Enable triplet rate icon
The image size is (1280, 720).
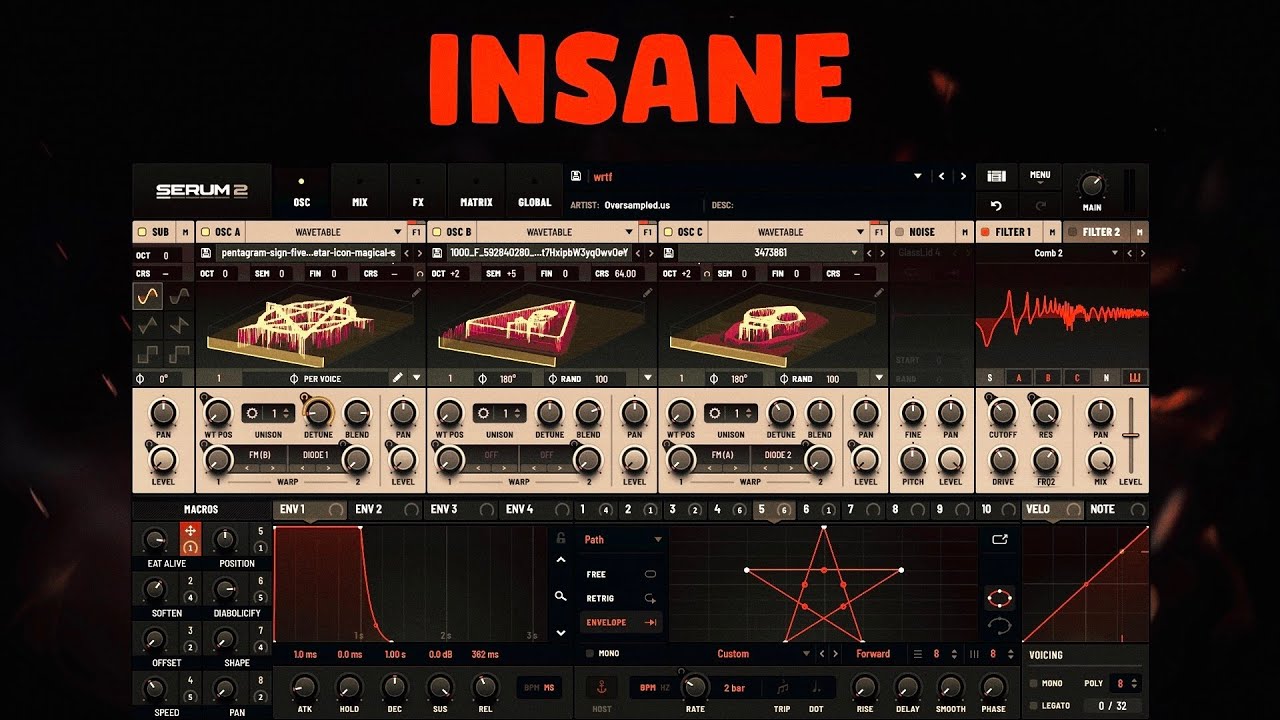782,688
